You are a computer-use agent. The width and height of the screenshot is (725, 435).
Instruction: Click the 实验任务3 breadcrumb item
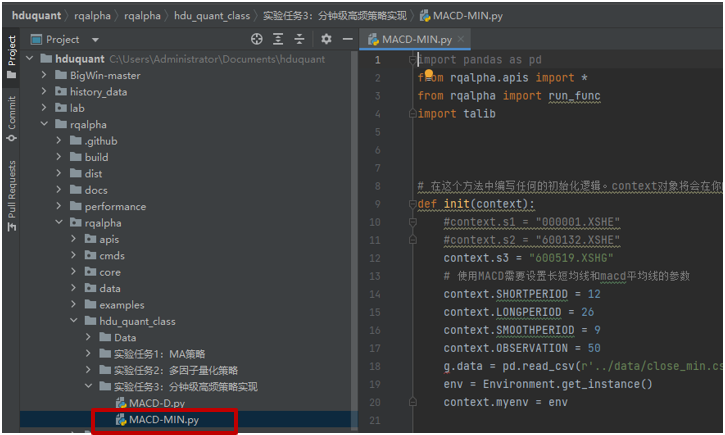point(335,16)
